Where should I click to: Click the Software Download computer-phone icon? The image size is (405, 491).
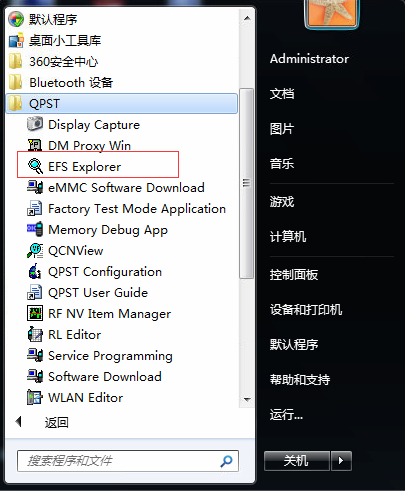[35, 376]
